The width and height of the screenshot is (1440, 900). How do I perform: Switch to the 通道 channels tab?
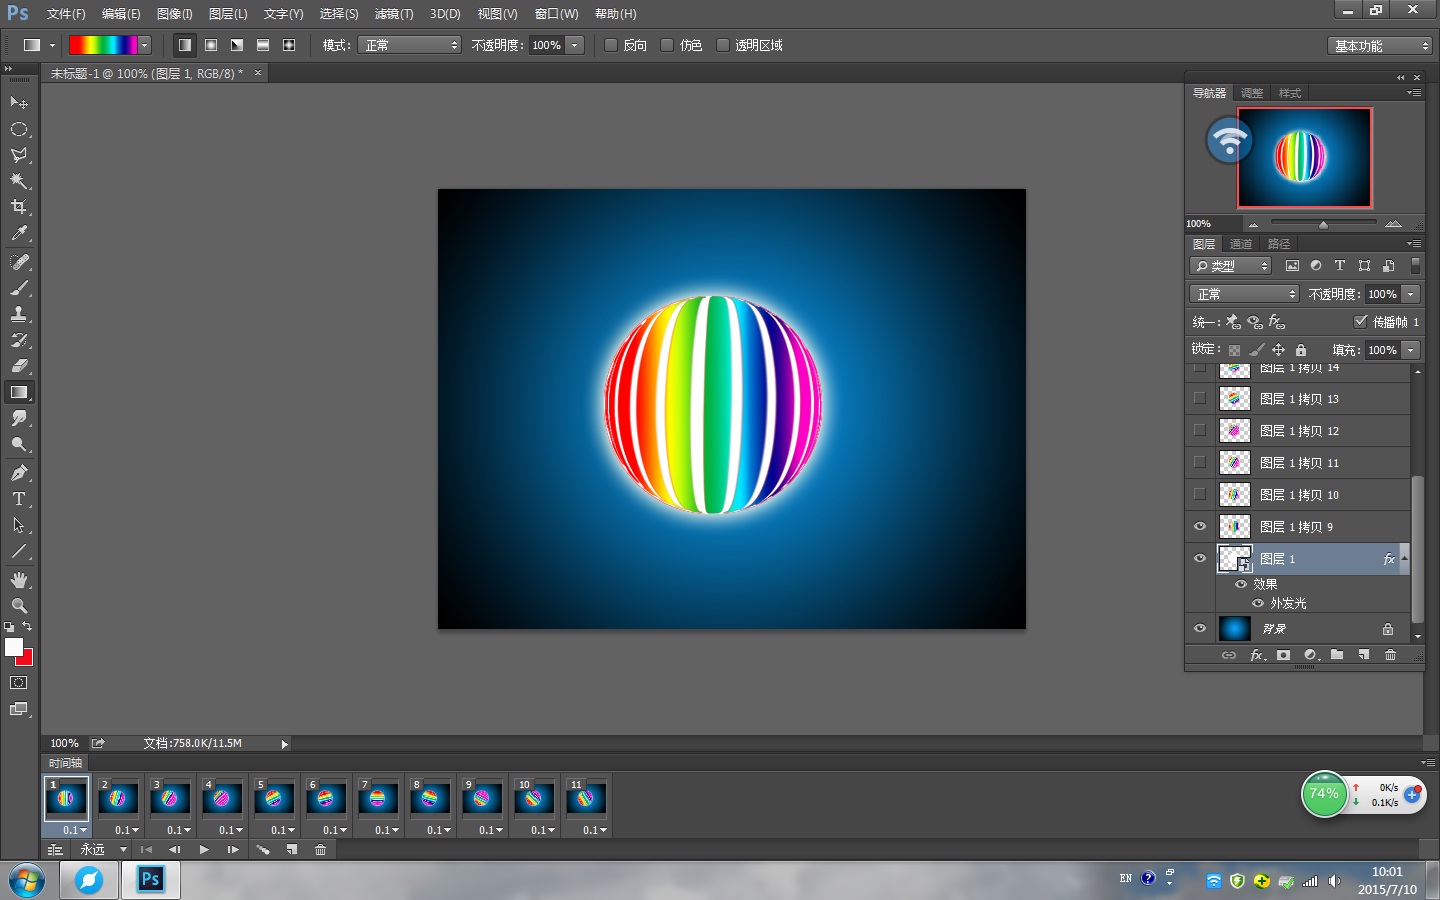click(x=1241, y=244)
